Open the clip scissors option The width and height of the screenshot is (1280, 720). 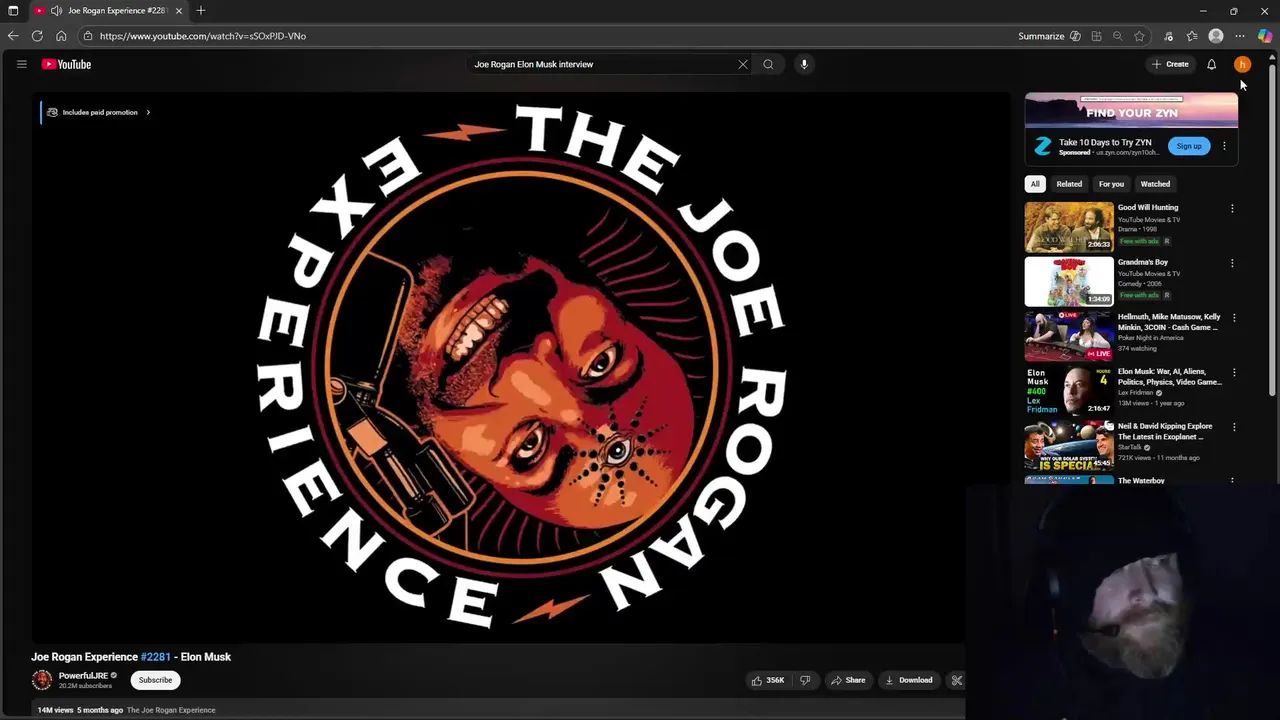956,680
